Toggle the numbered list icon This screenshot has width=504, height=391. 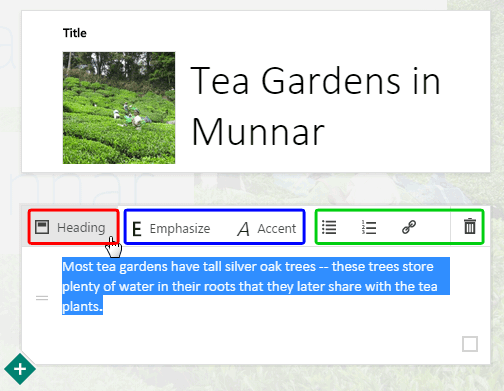point(369,227)
